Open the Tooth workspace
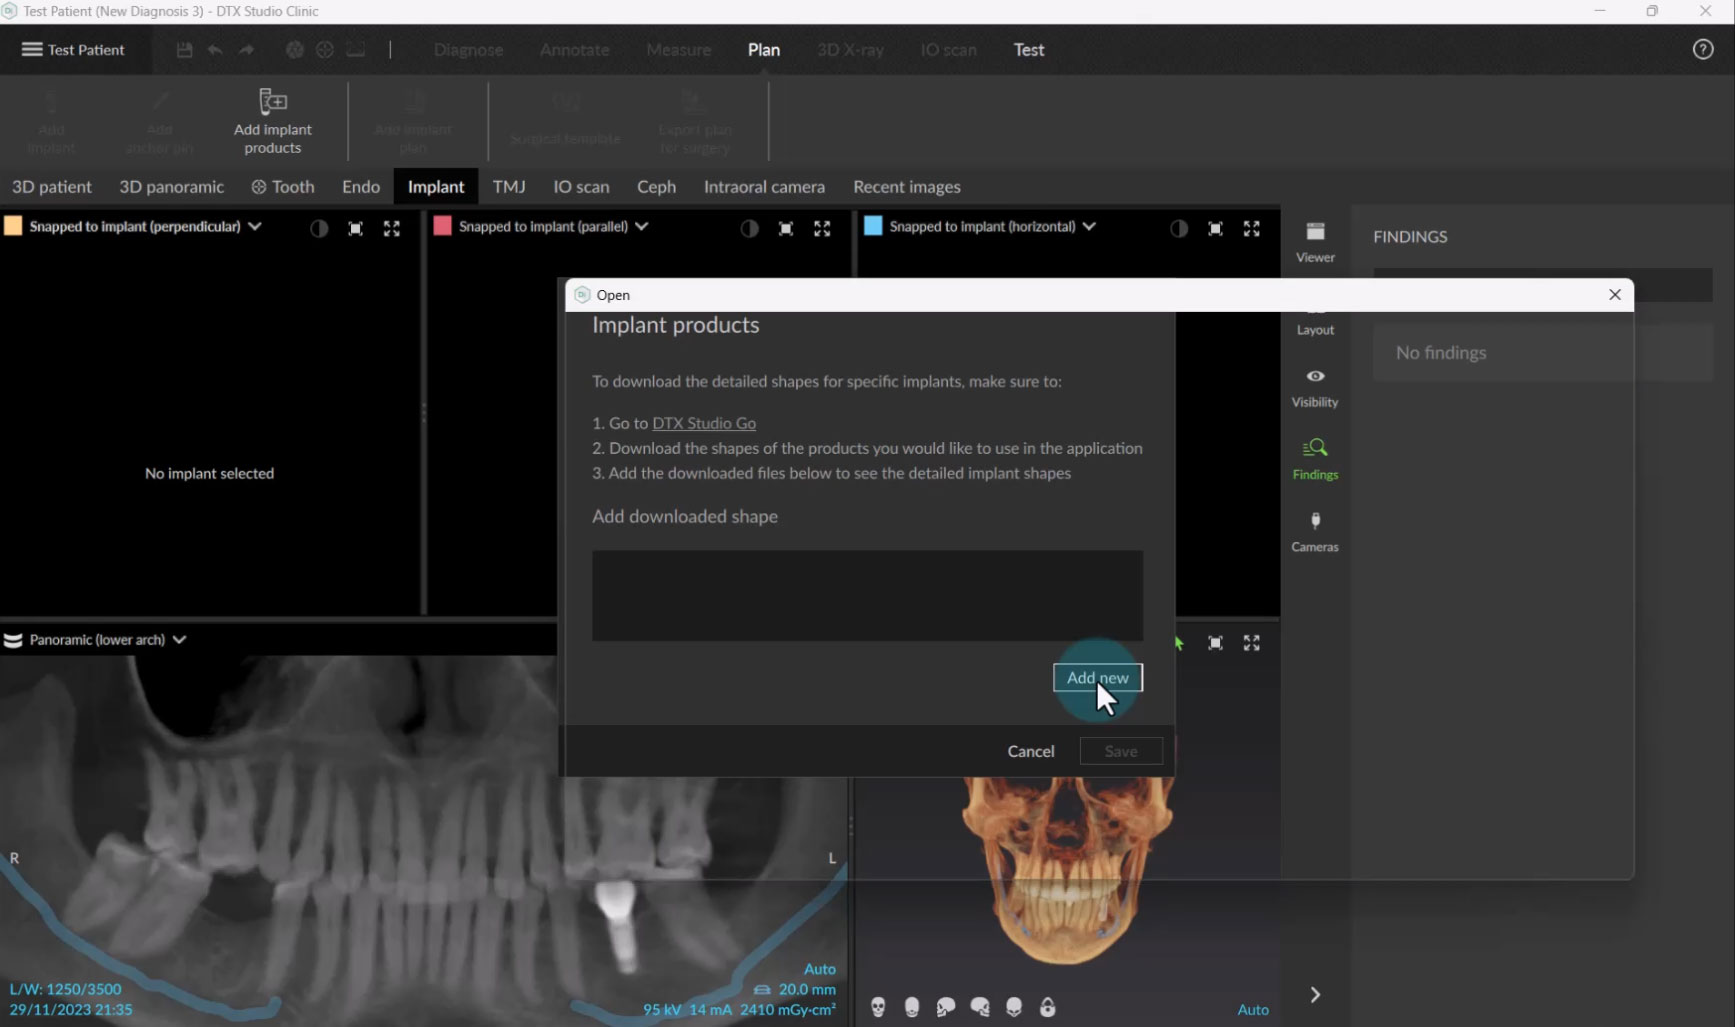 (x=283, y=187)
